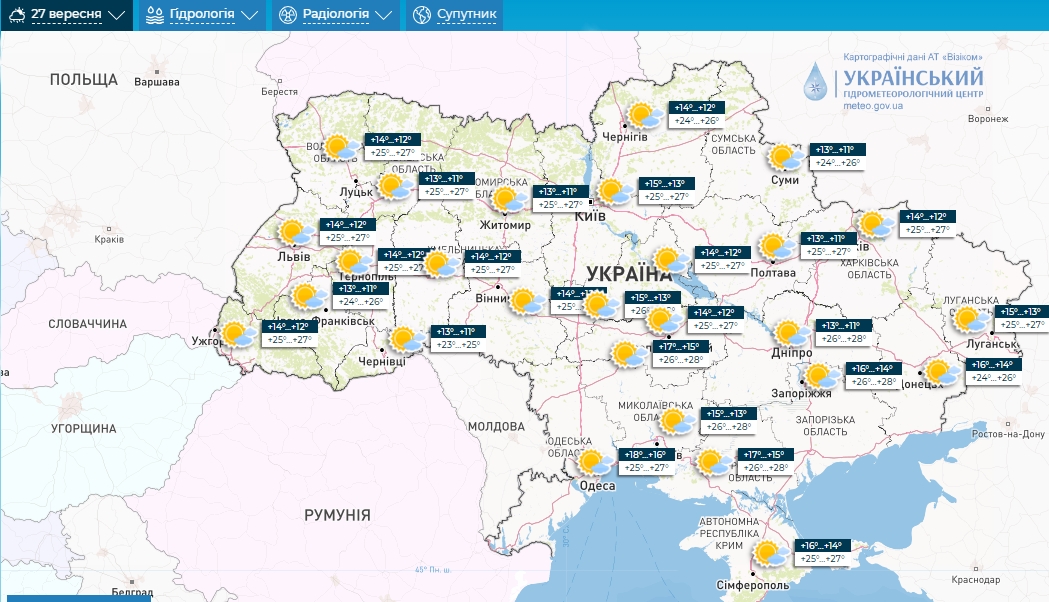Click the Mykolaiv weather icon

[x=678, y=421]
